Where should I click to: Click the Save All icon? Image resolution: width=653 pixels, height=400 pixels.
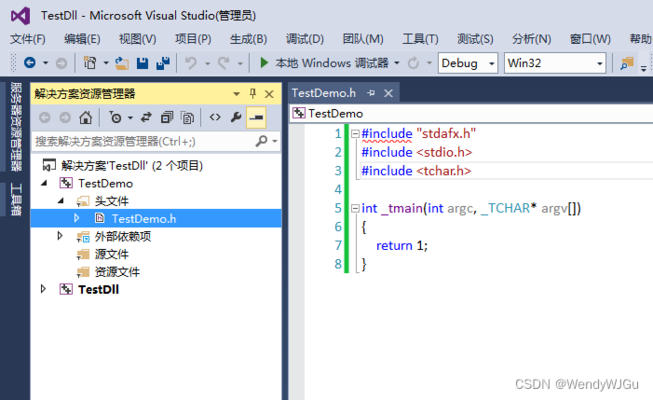point(160,63)
